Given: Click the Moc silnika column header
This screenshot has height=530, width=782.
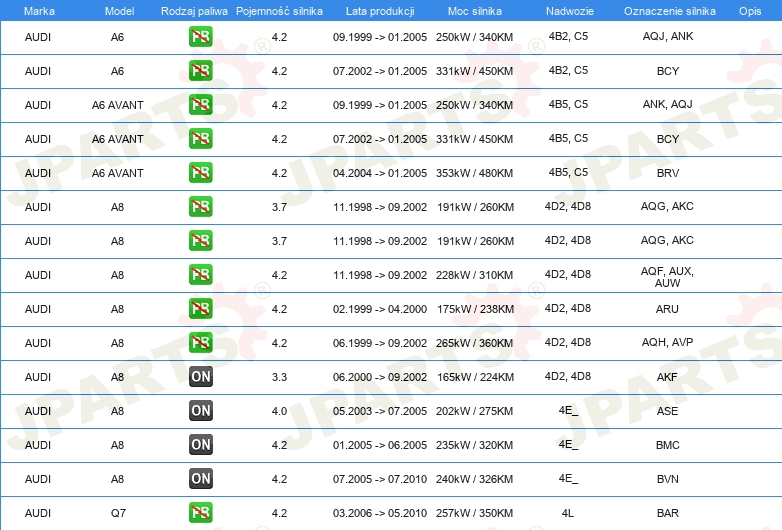Looking at the screenshot, I should [475, 11].
